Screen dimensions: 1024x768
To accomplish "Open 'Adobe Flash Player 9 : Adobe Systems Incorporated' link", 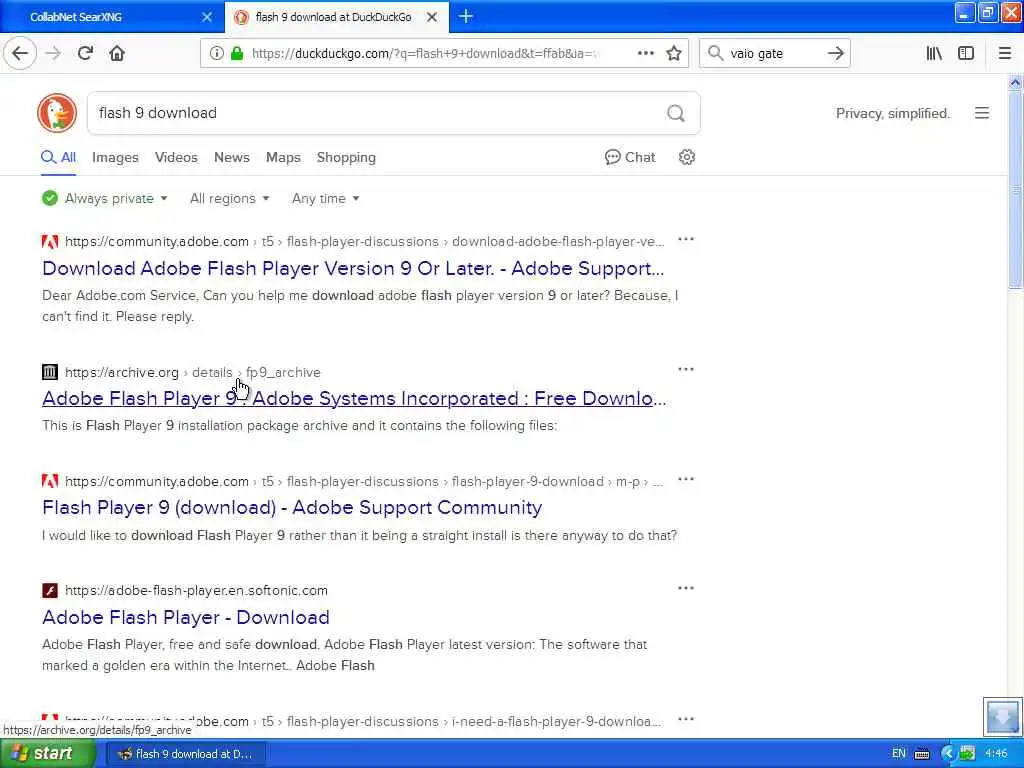I will click(354, 398).
